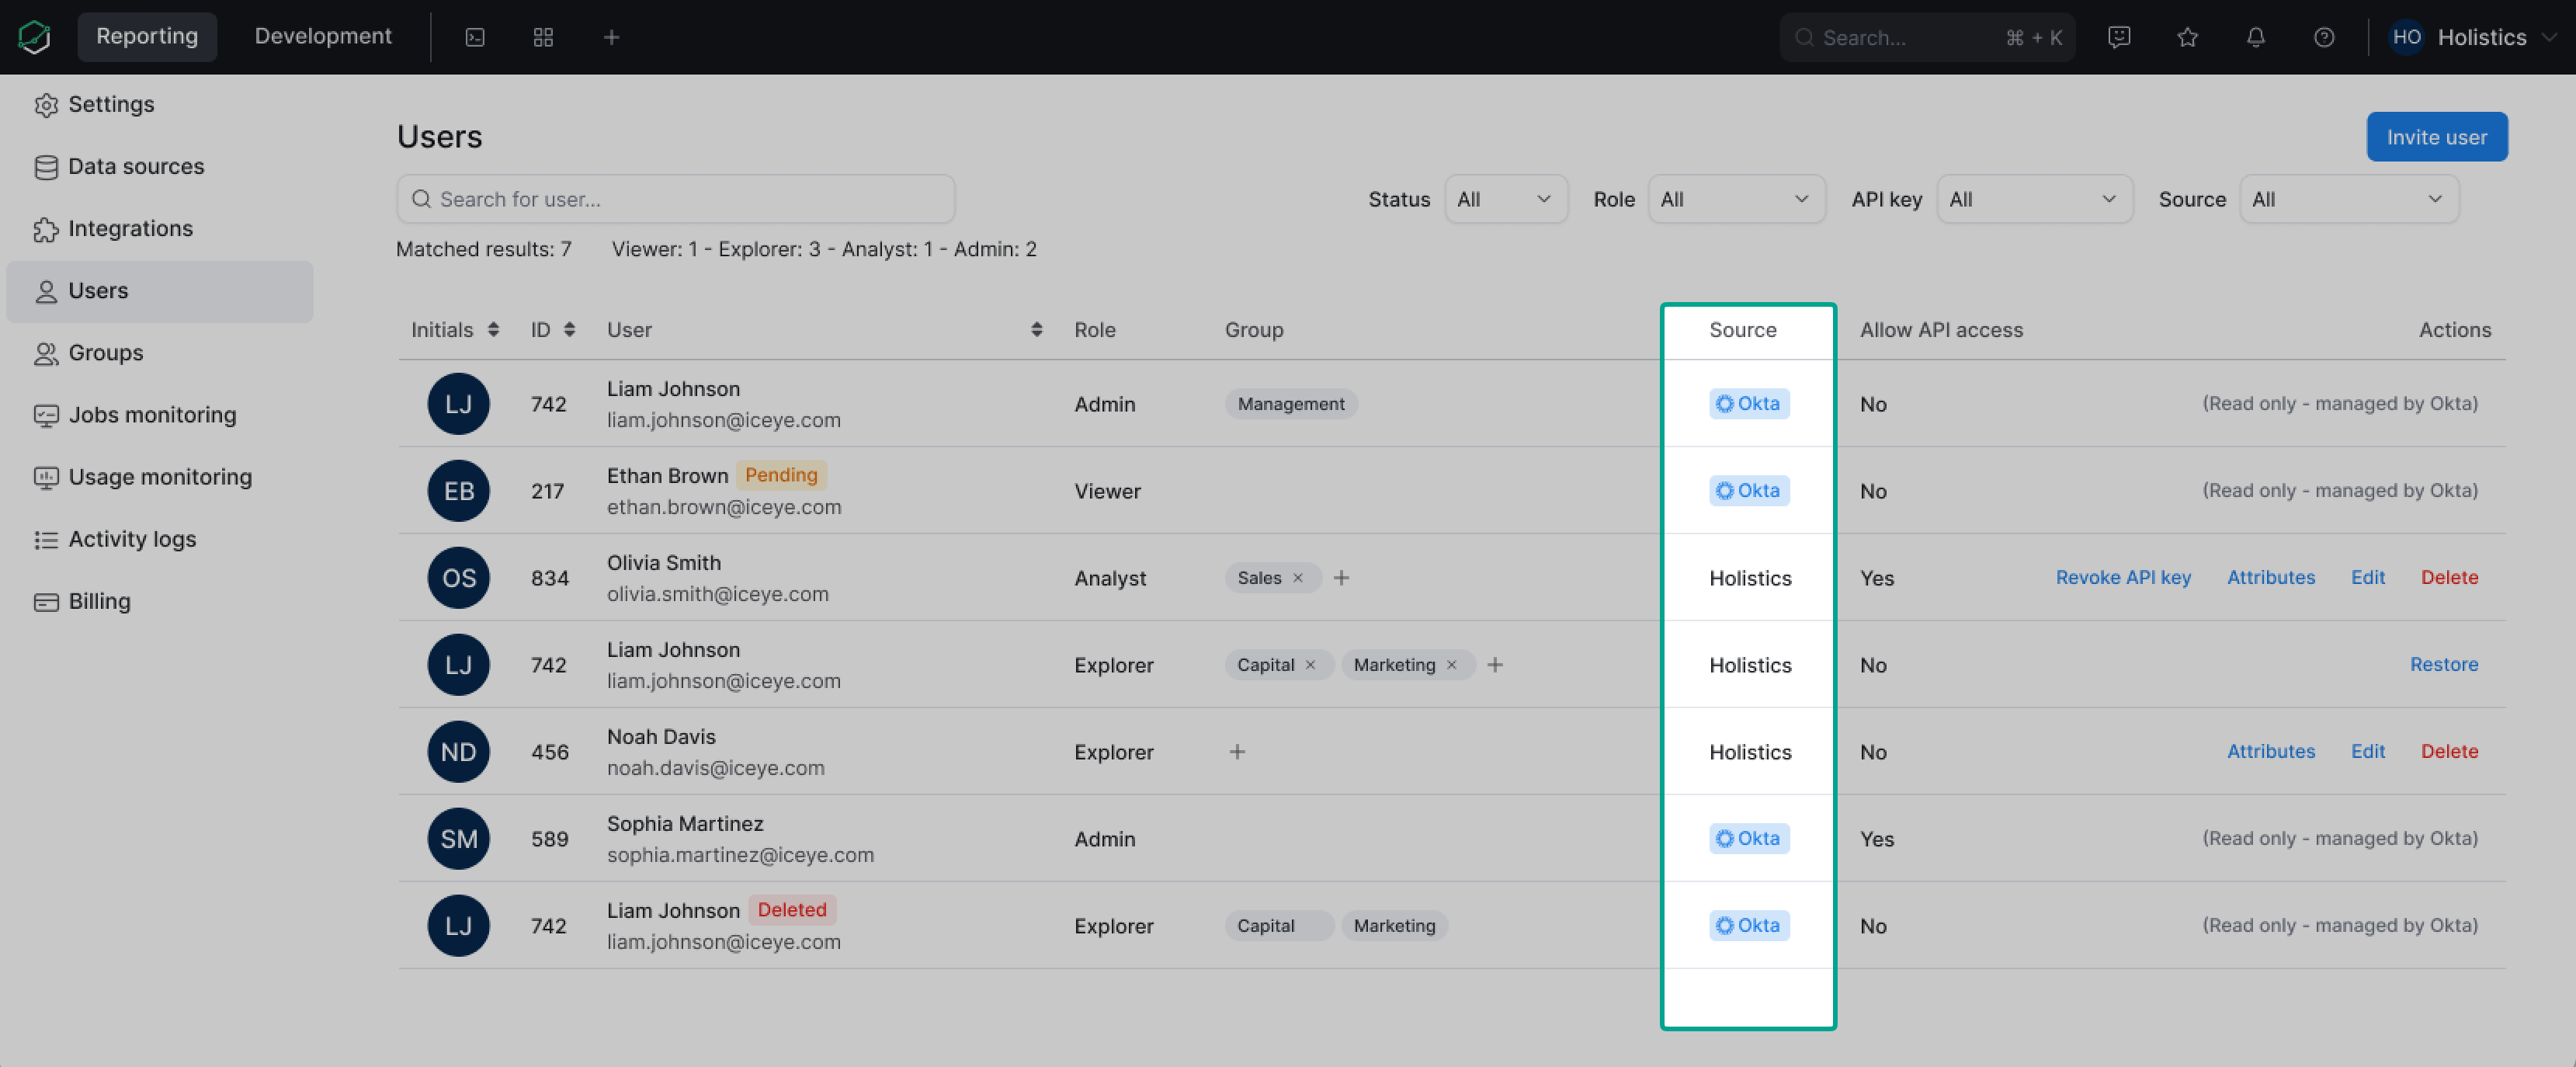Add a group to Noah Davis

[x=1237, y=751]
